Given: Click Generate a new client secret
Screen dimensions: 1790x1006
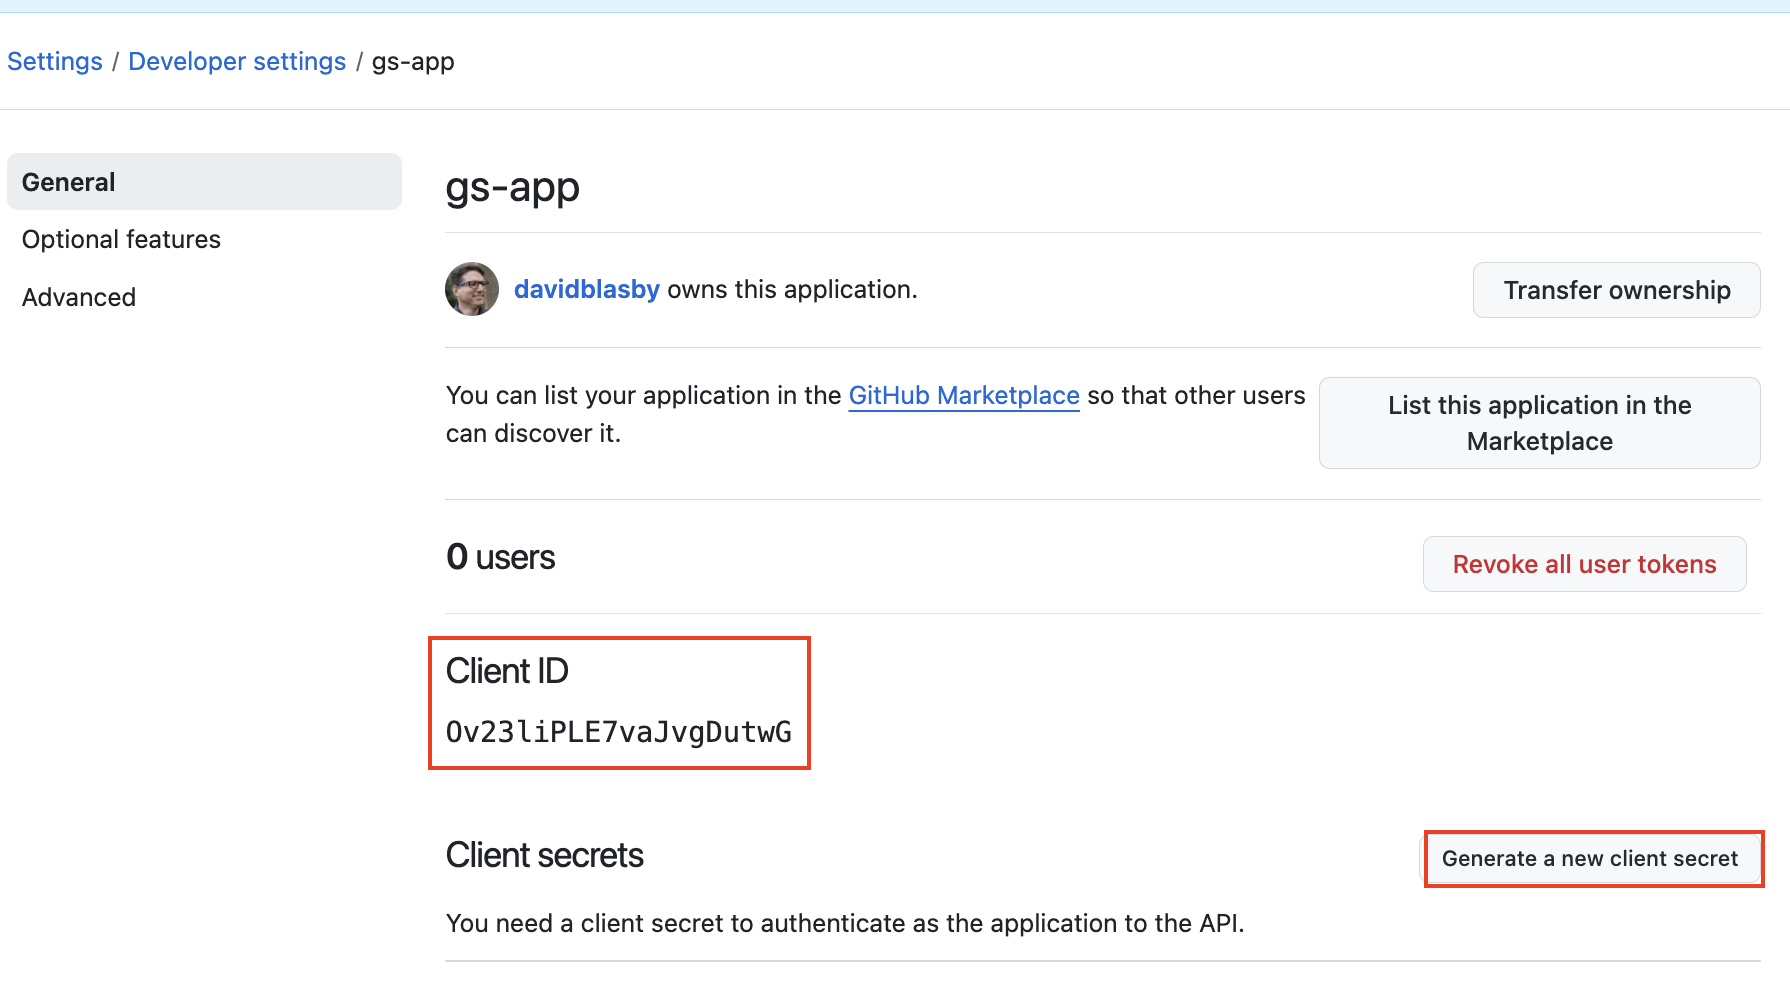Looking at the screenshot, I should point(1590,859).
